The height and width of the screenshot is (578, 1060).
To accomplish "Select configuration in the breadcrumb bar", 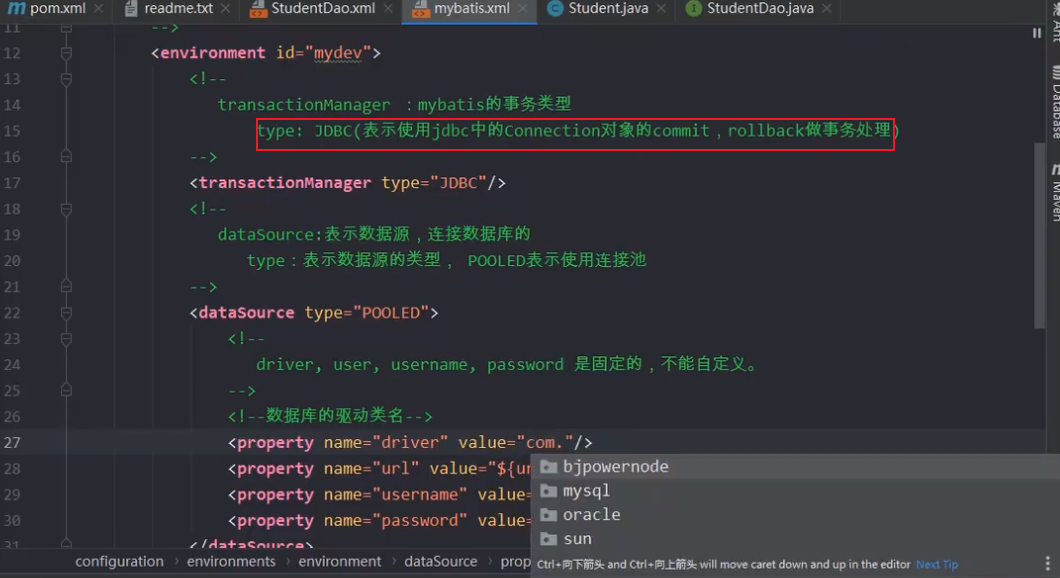I will click(119, 562).
